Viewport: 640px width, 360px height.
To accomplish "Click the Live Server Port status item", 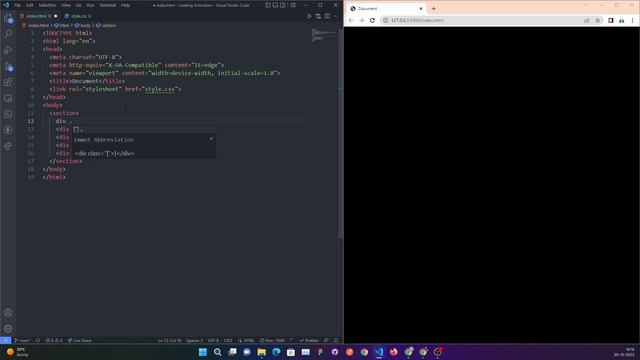I will (x=272, y=340).
